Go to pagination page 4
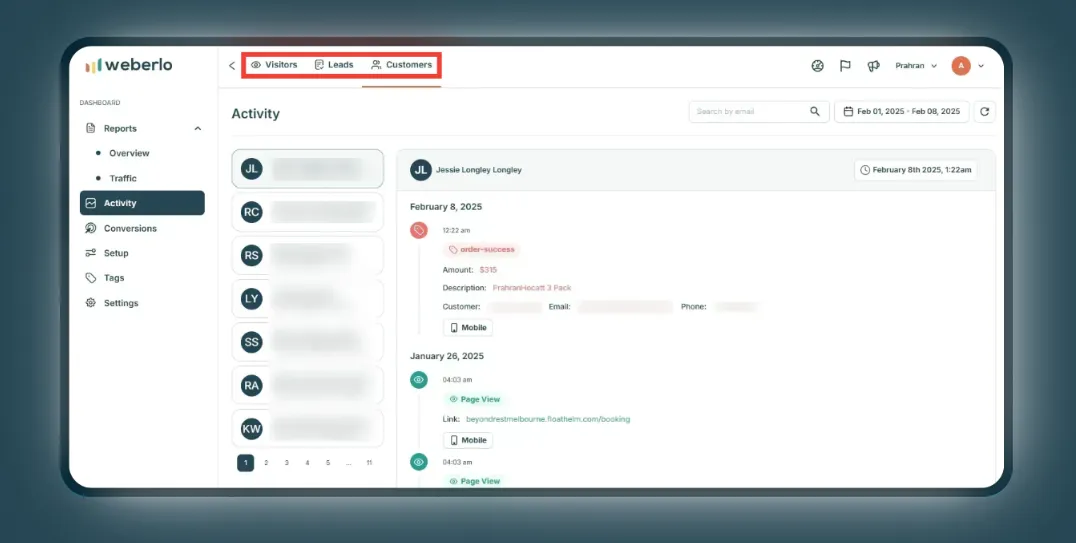1076x543 pixels. (x=307, y=463)
